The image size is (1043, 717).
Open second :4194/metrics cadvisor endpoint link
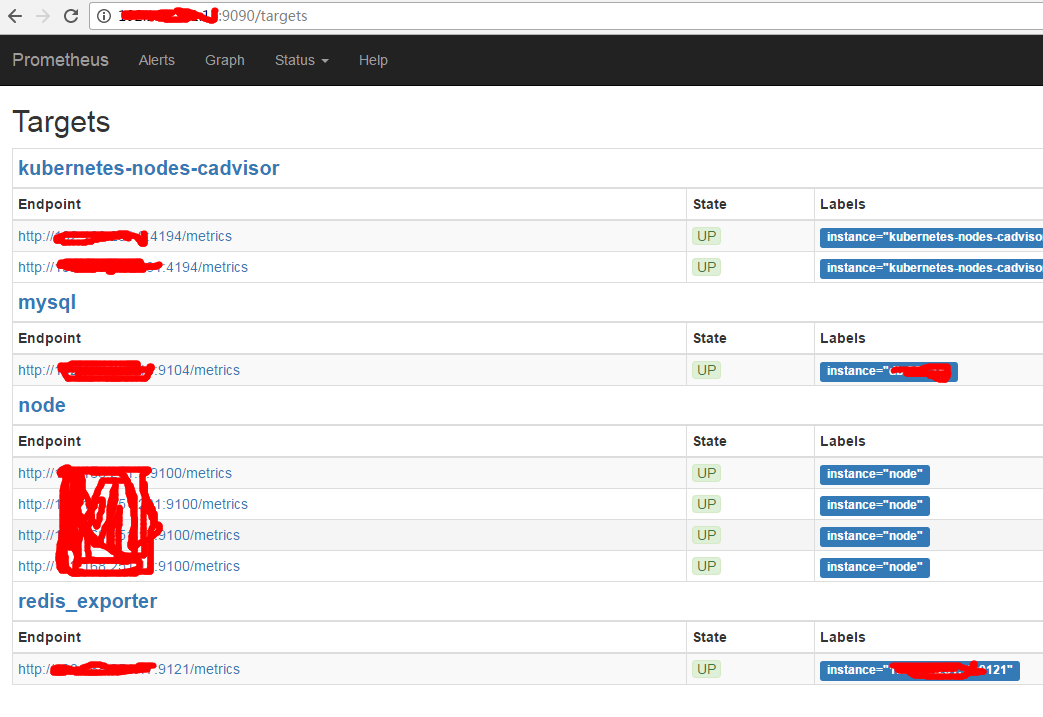click(x=133, y=267)
